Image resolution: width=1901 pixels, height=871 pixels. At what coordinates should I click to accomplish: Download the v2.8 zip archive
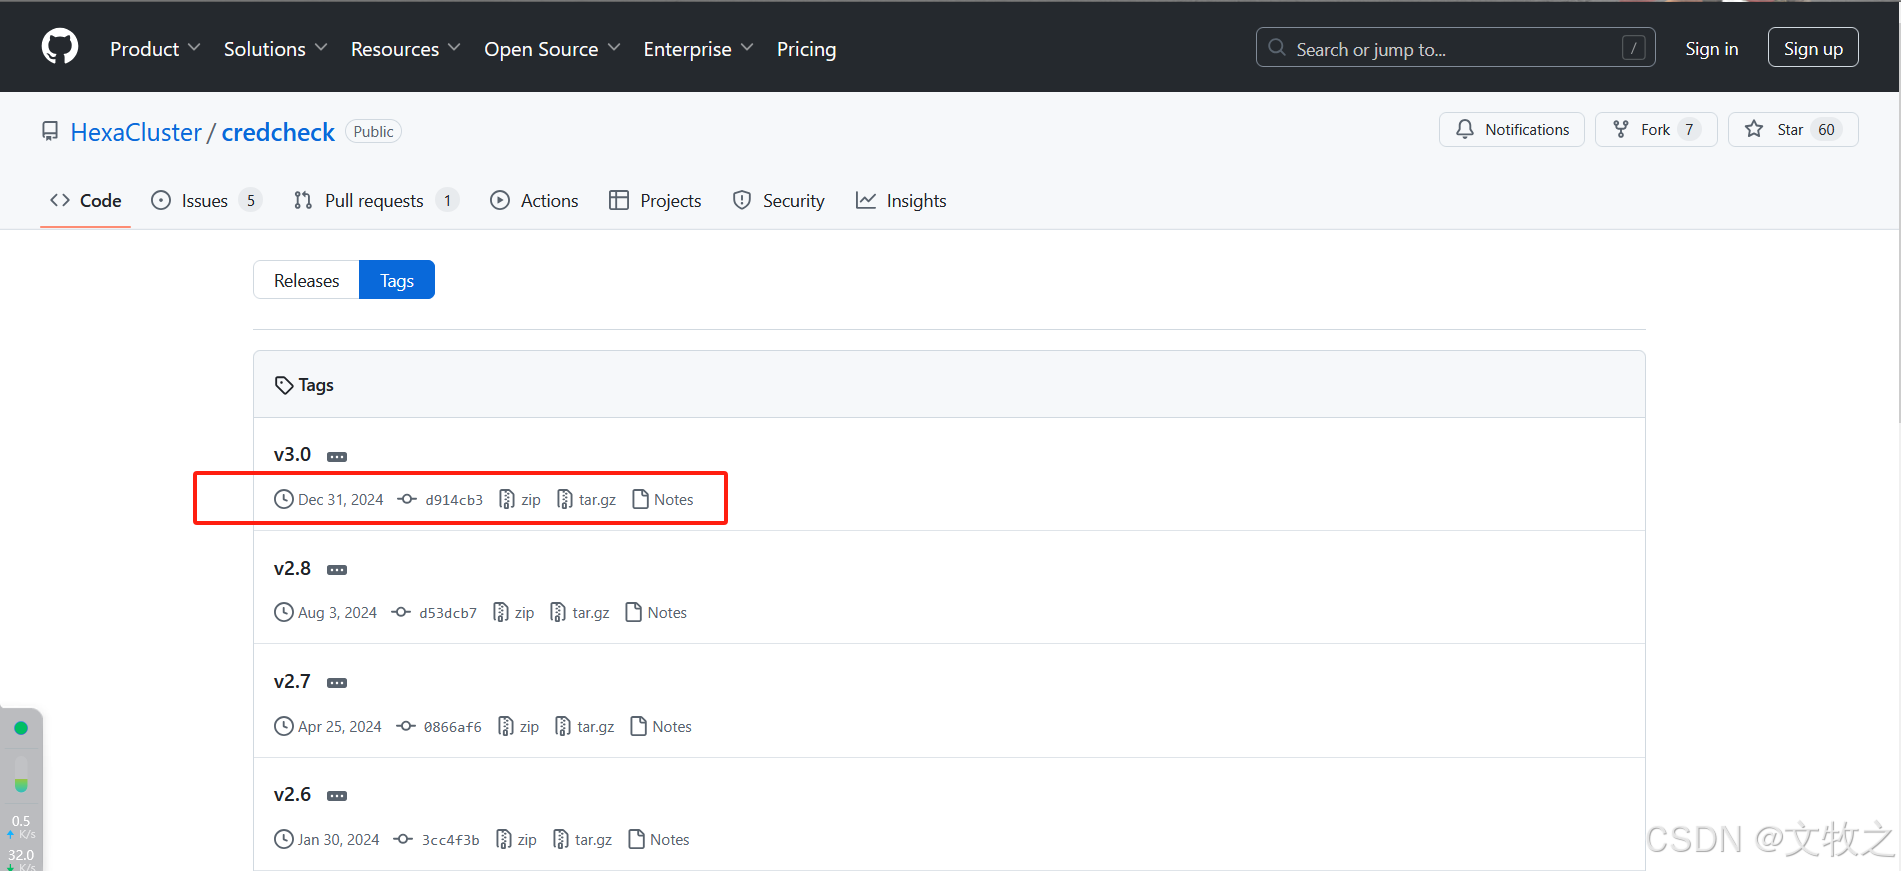(x=514, y=613)
